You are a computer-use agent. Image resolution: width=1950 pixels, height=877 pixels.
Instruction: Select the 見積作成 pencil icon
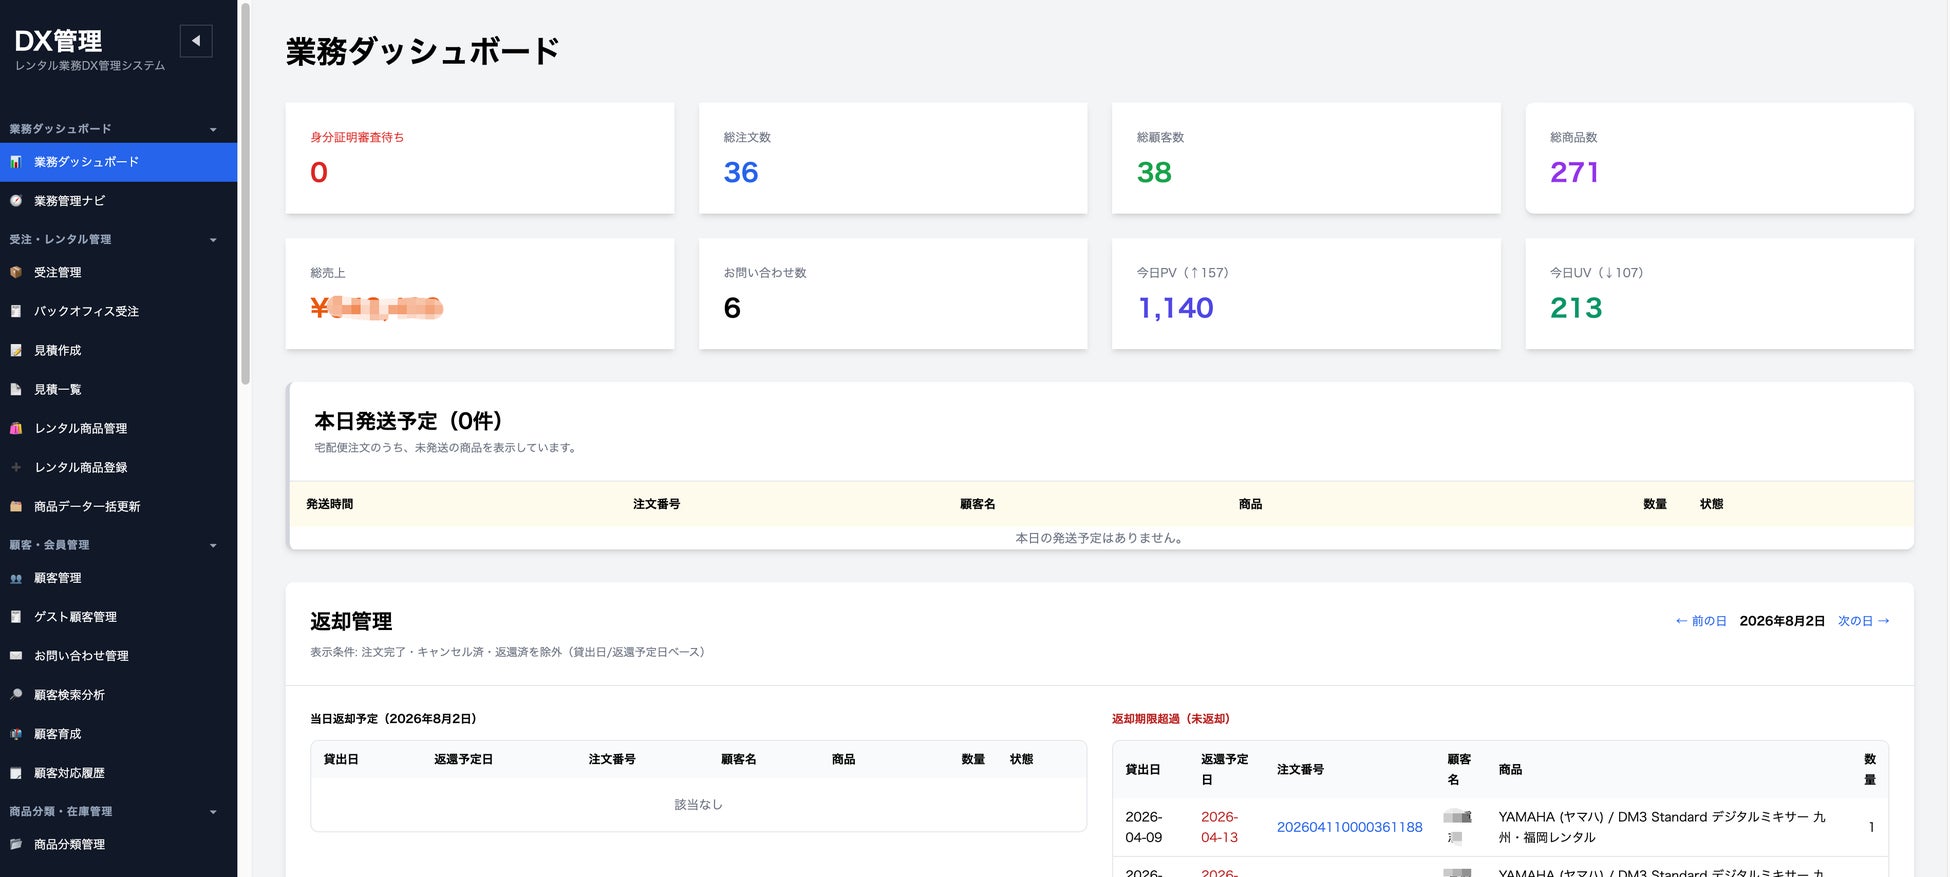[x=16, y=350]
